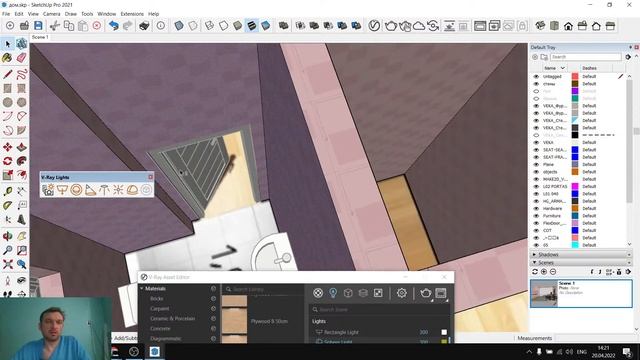
Task: Click the Print icon
Action: coord(144,26)
